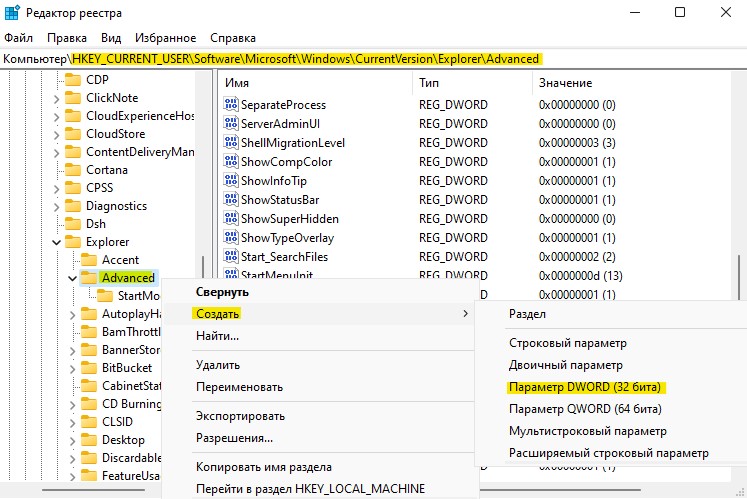Screen dimensions: 747x499
Task: Select Строковый параметр in the submenu
Action: pos(612,343)
